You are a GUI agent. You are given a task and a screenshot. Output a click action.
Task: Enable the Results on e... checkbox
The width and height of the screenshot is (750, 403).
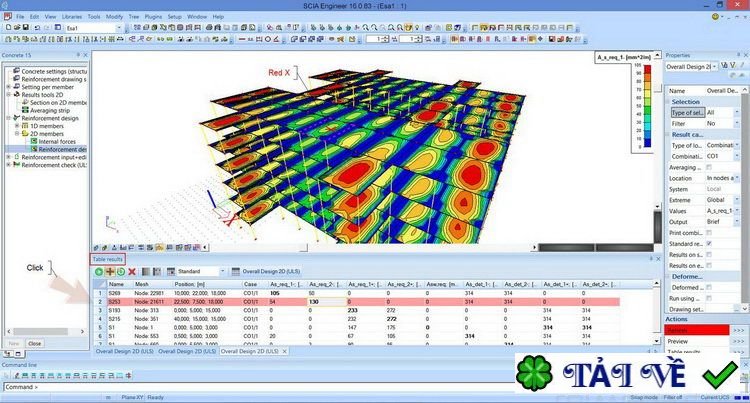pos(709,265)
